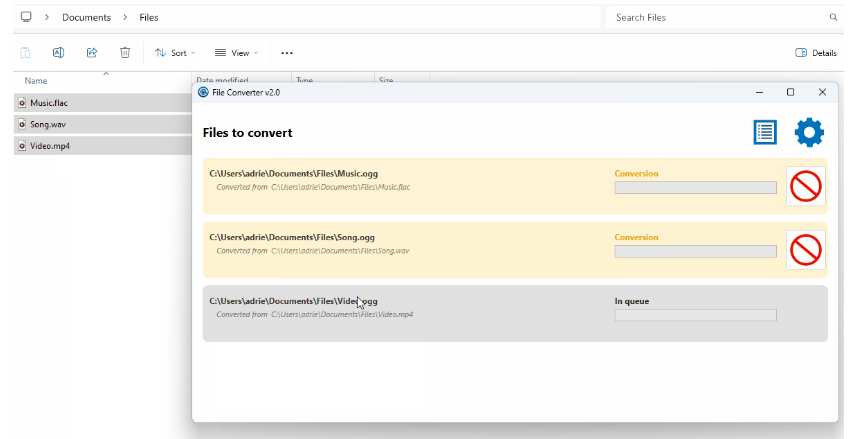Cancel the Song.ogg conversion
The image size is (868, 439).
click(805, 250)
